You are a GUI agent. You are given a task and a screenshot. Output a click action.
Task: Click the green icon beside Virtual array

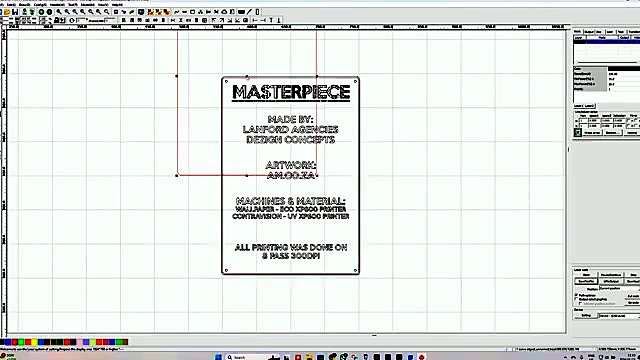tap(578, 133)
